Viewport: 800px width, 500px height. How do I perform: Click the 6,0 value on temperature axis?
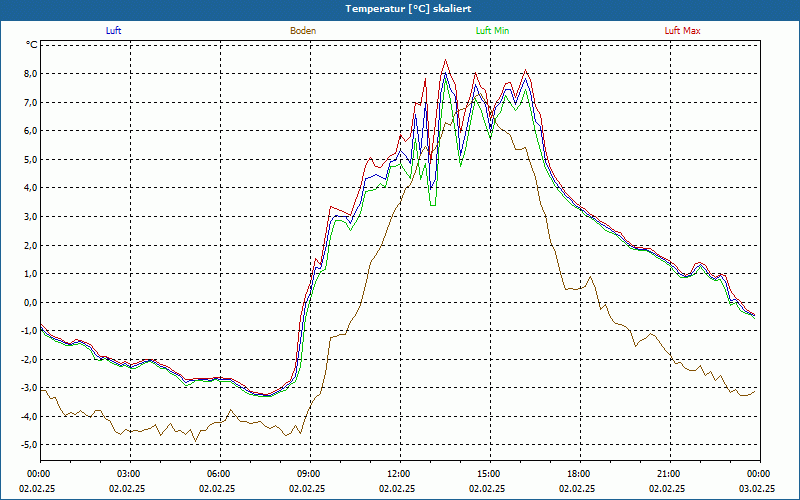31,131
